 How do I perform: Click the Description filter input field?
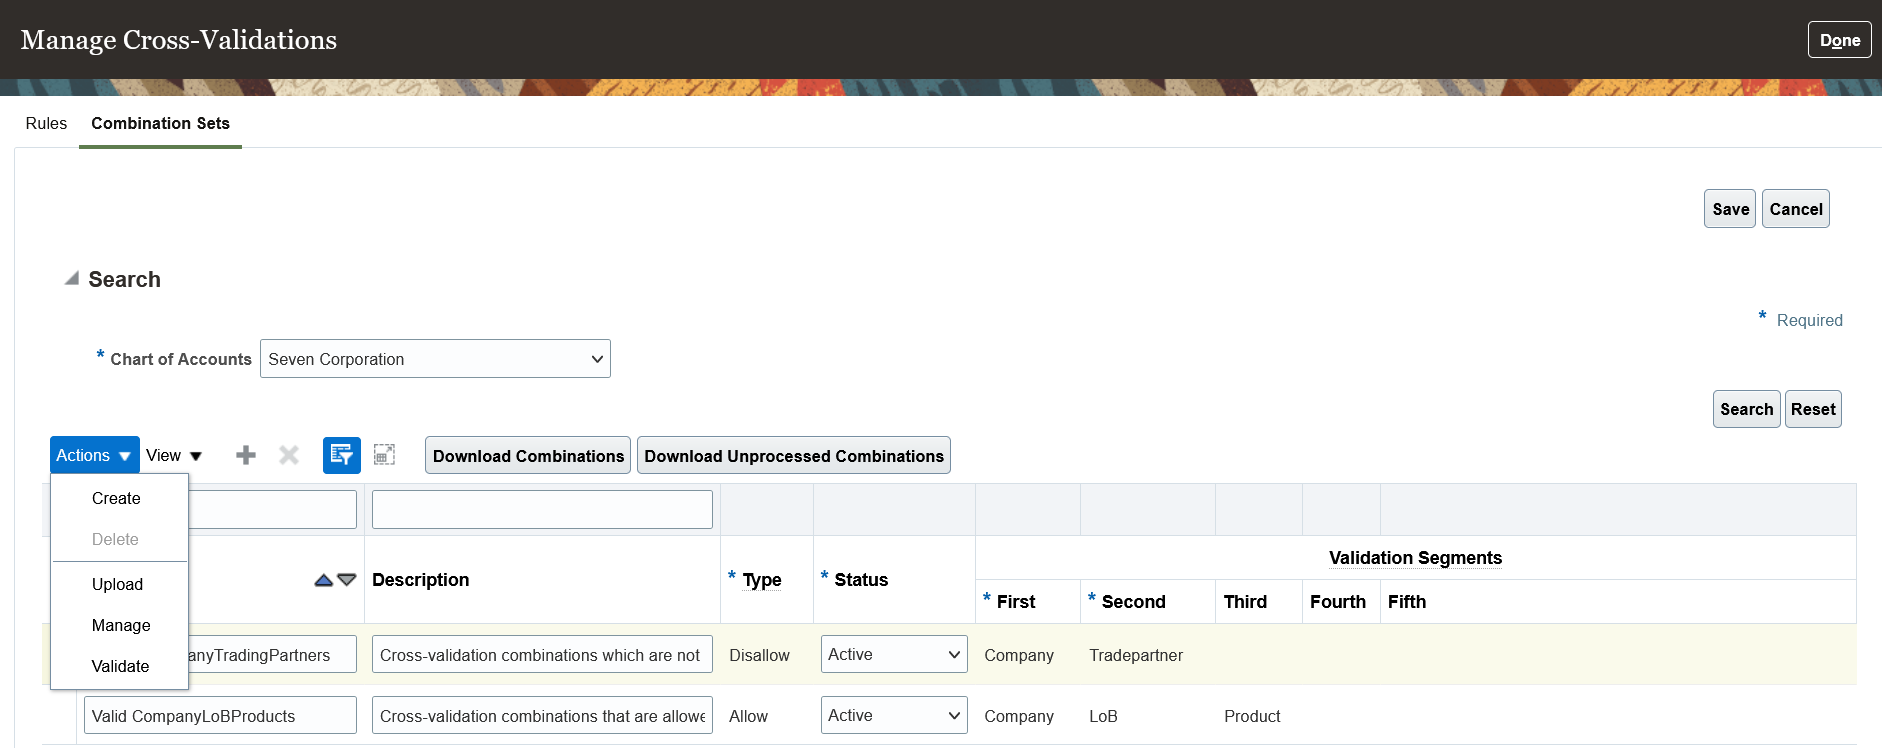[x=542, y=509]
